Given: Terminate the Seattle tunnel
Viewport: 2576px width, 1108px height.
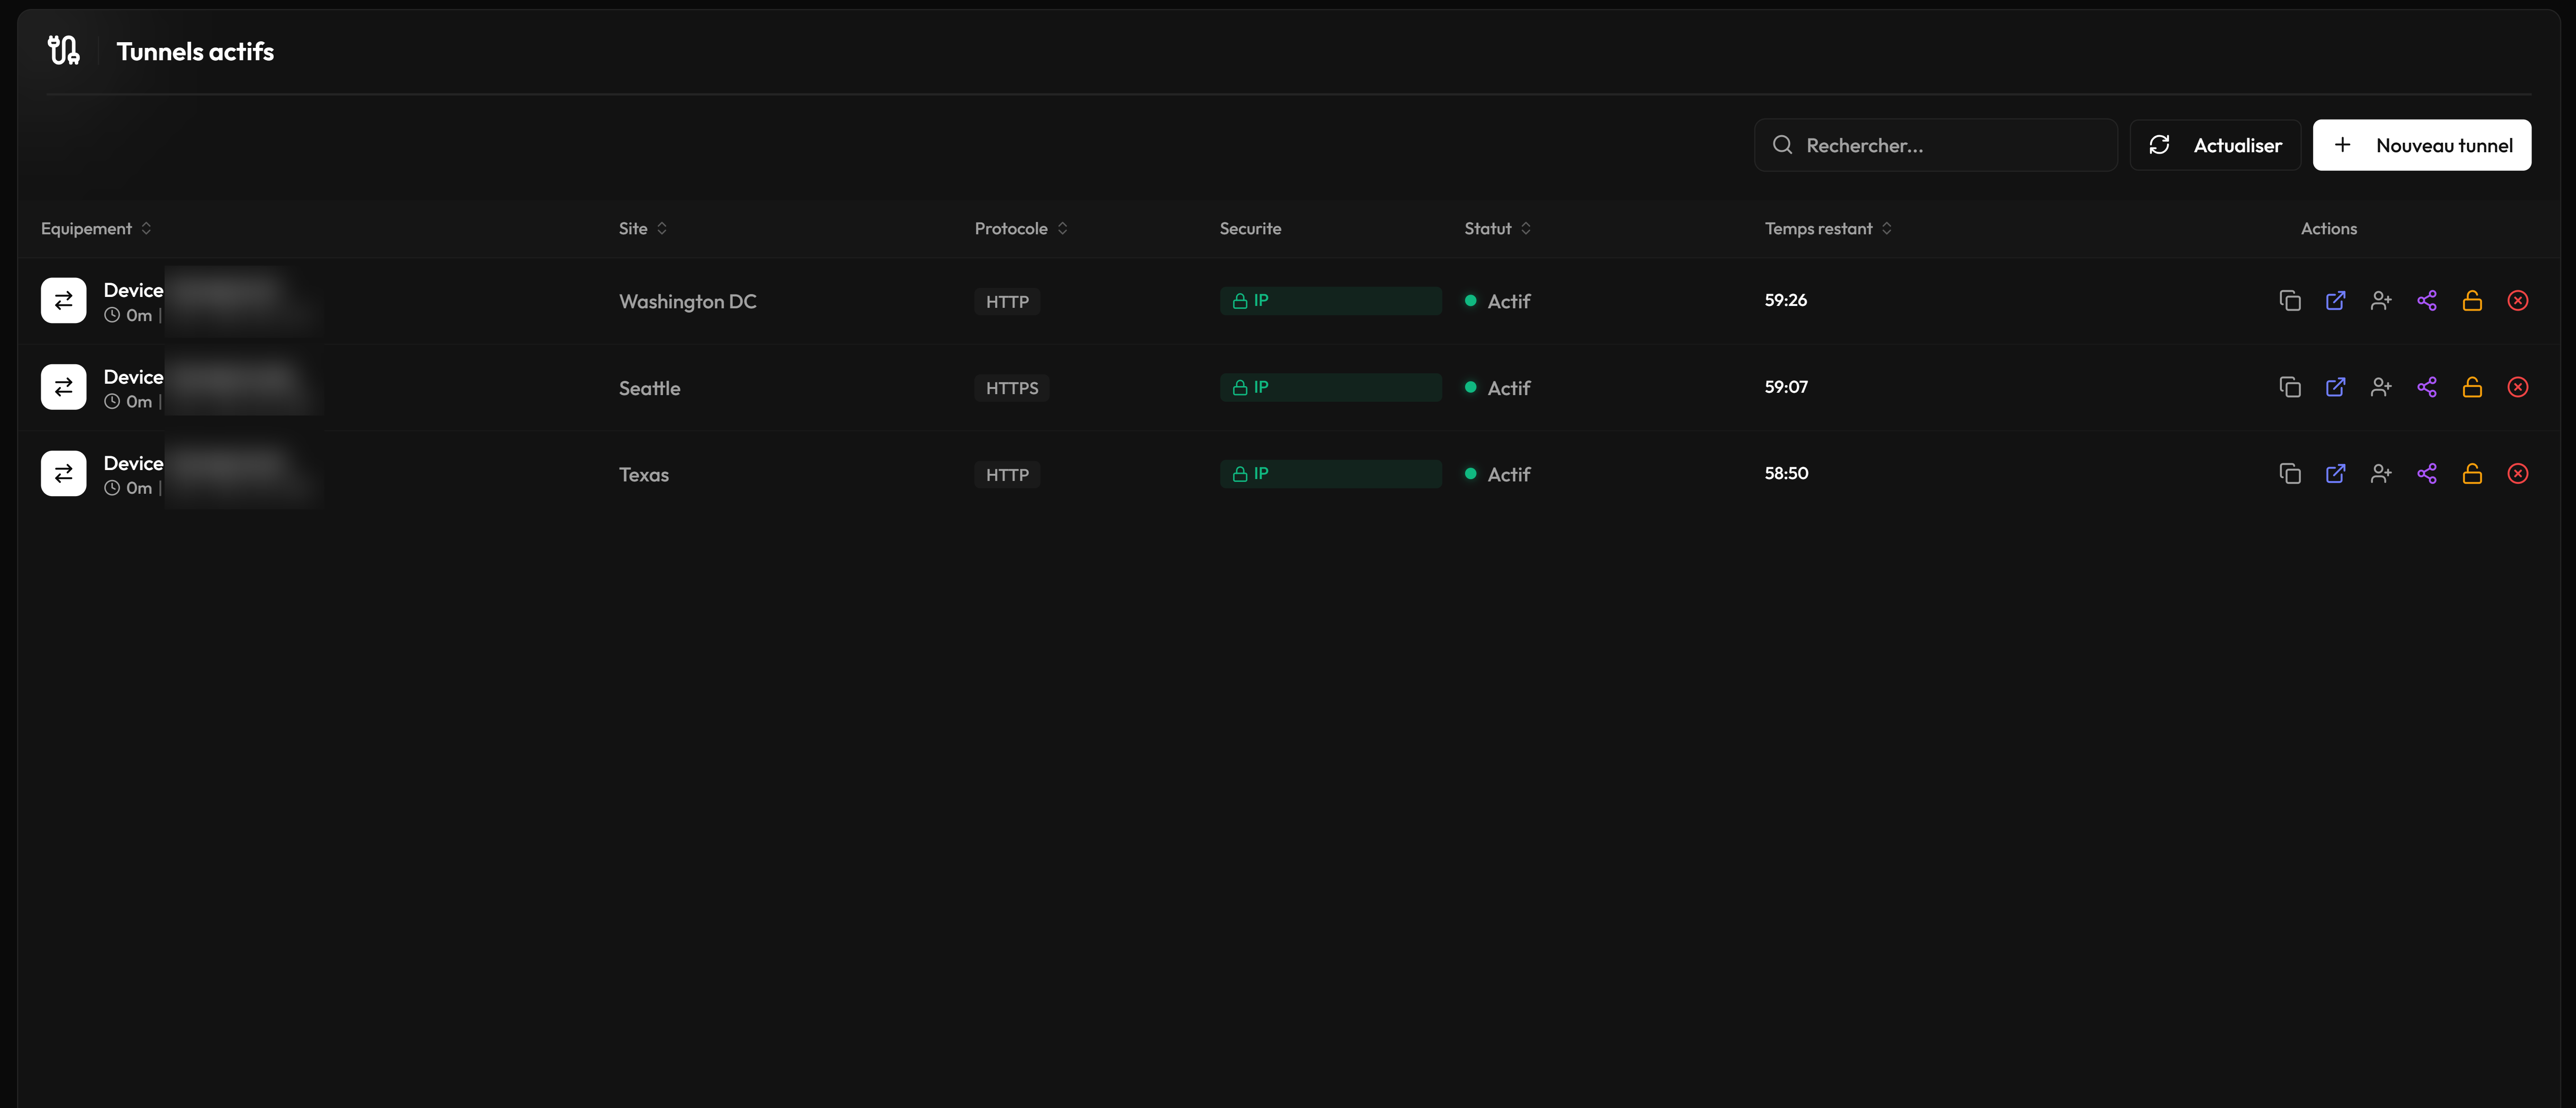Looking at the screenshot, I should point(2518,387).
